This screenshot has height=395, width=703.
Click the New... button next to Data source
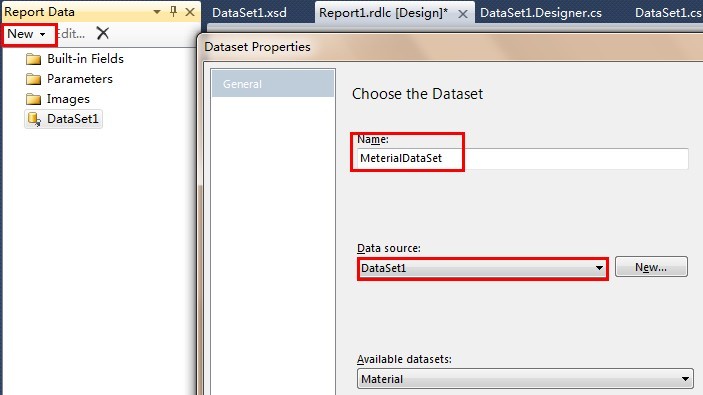[x=651, y=267]
